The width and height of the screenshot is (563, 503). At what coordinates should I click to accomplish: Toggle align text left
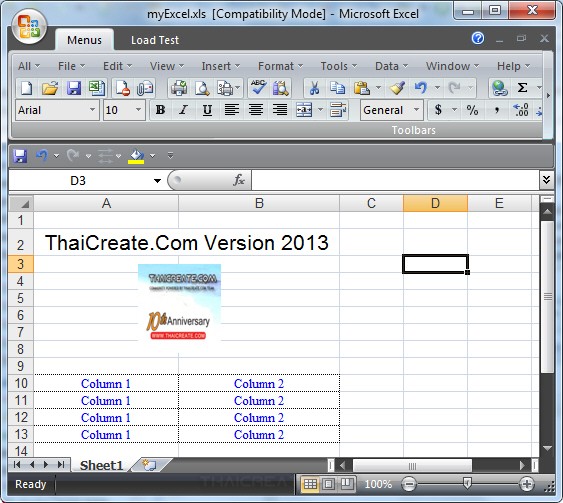[x=232, y=110]
